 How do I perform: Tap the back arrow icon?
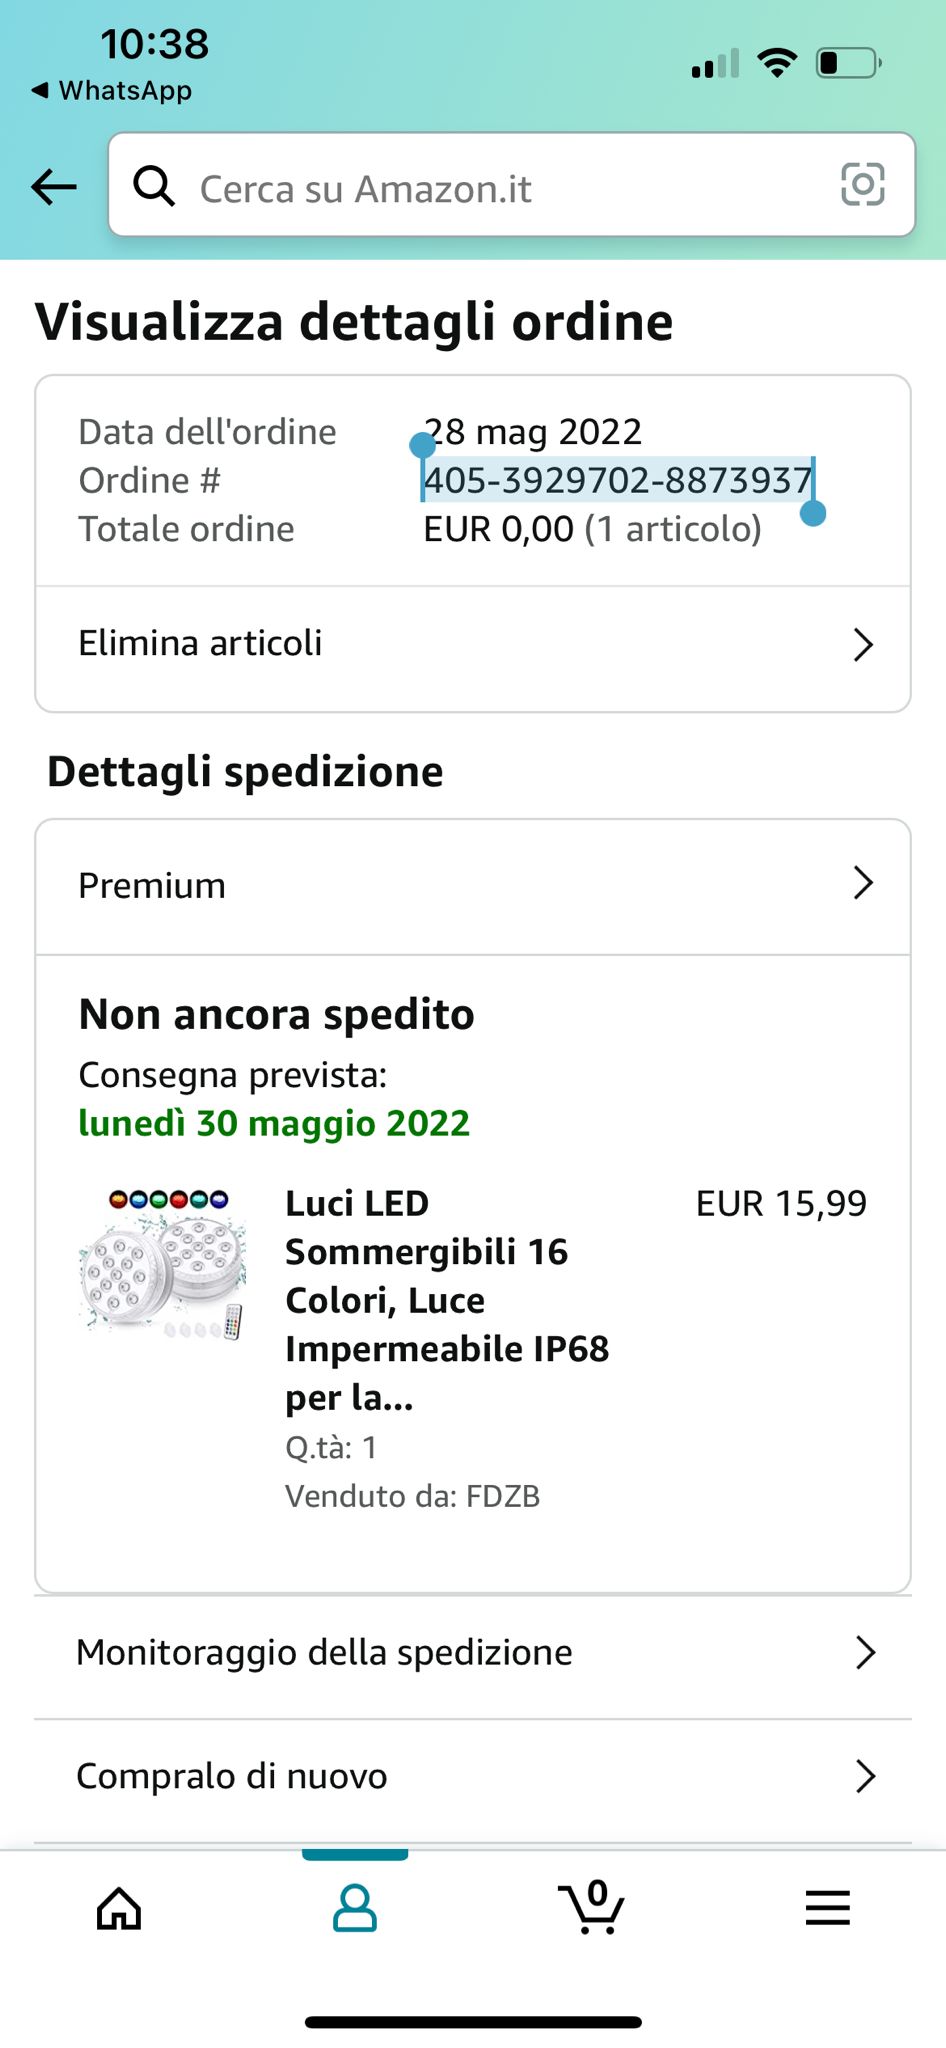coord(54,186)
